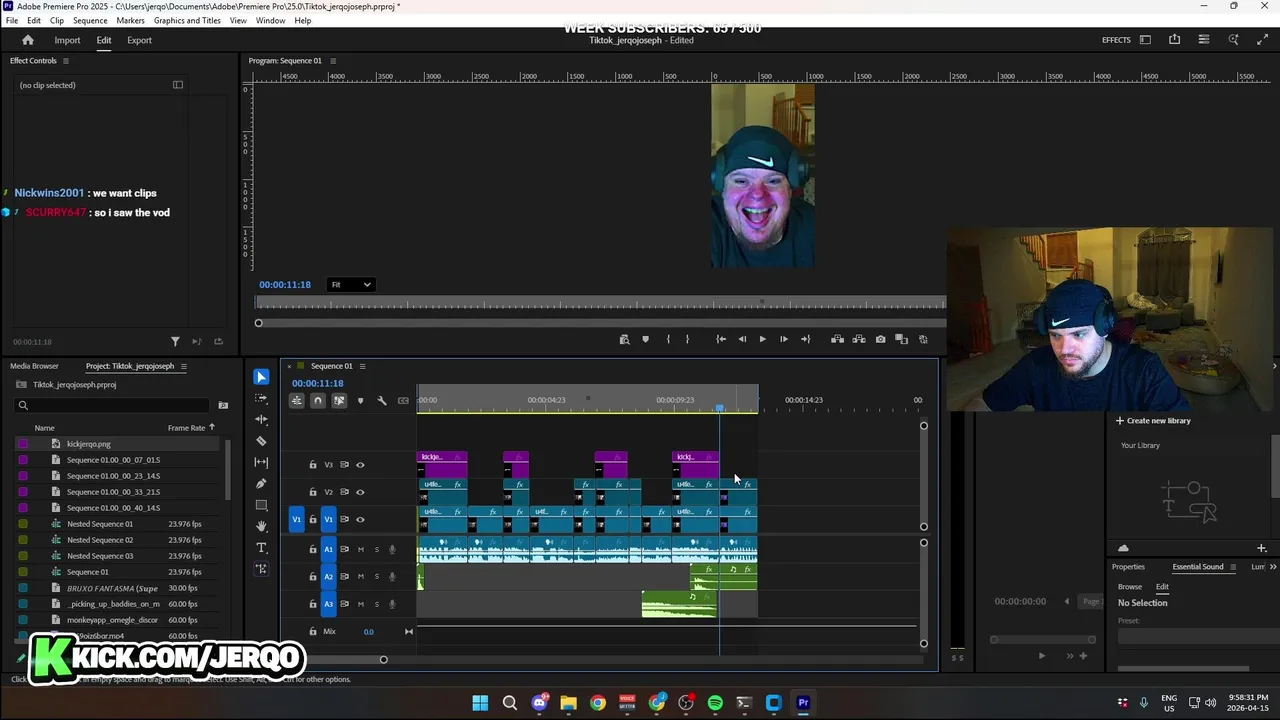
Task: Toggle V1 source patching button
Action: click(296, 519)
